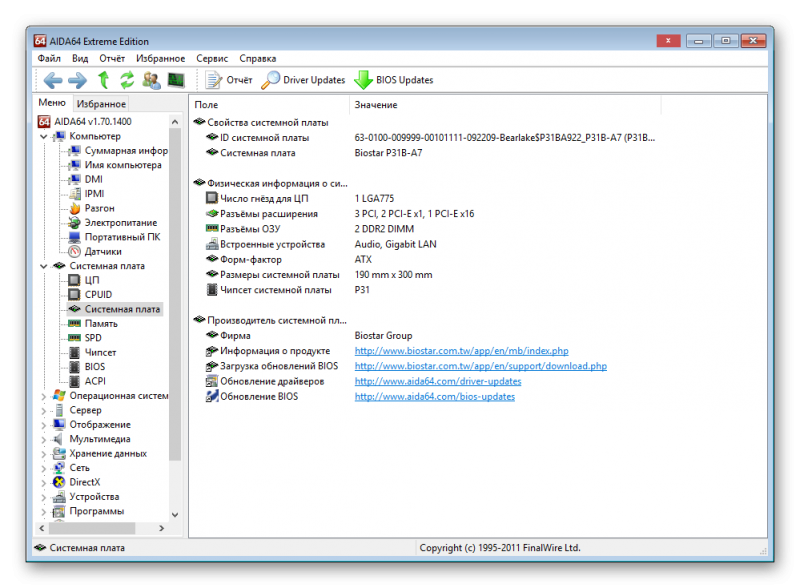Open the Справка menu

[258, 59]
